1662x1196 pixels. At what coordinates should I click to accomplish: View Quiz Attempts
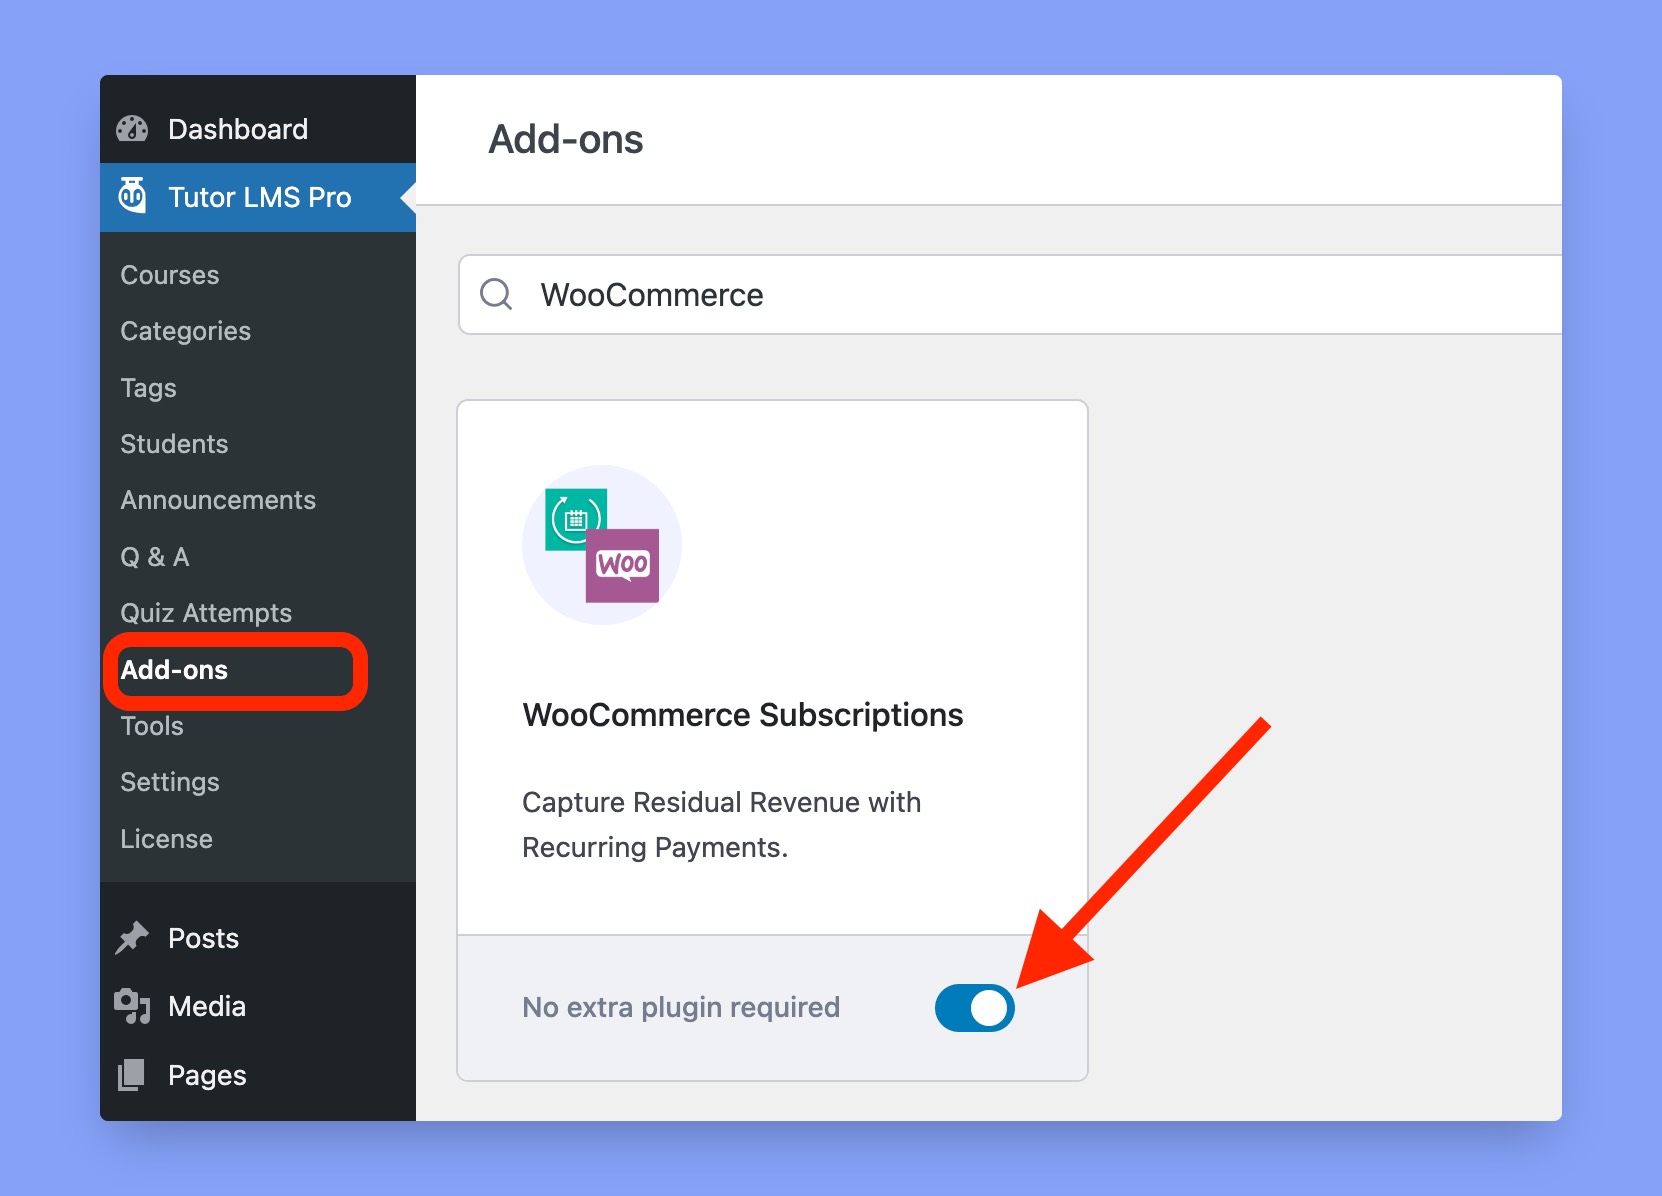point(206,613)
